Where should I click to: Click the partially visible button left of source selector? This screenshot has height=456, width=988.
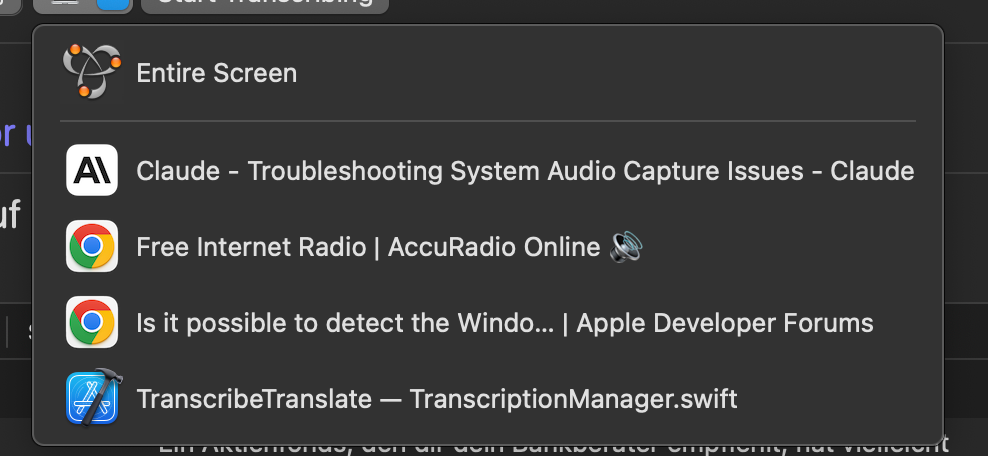(9, 5)
